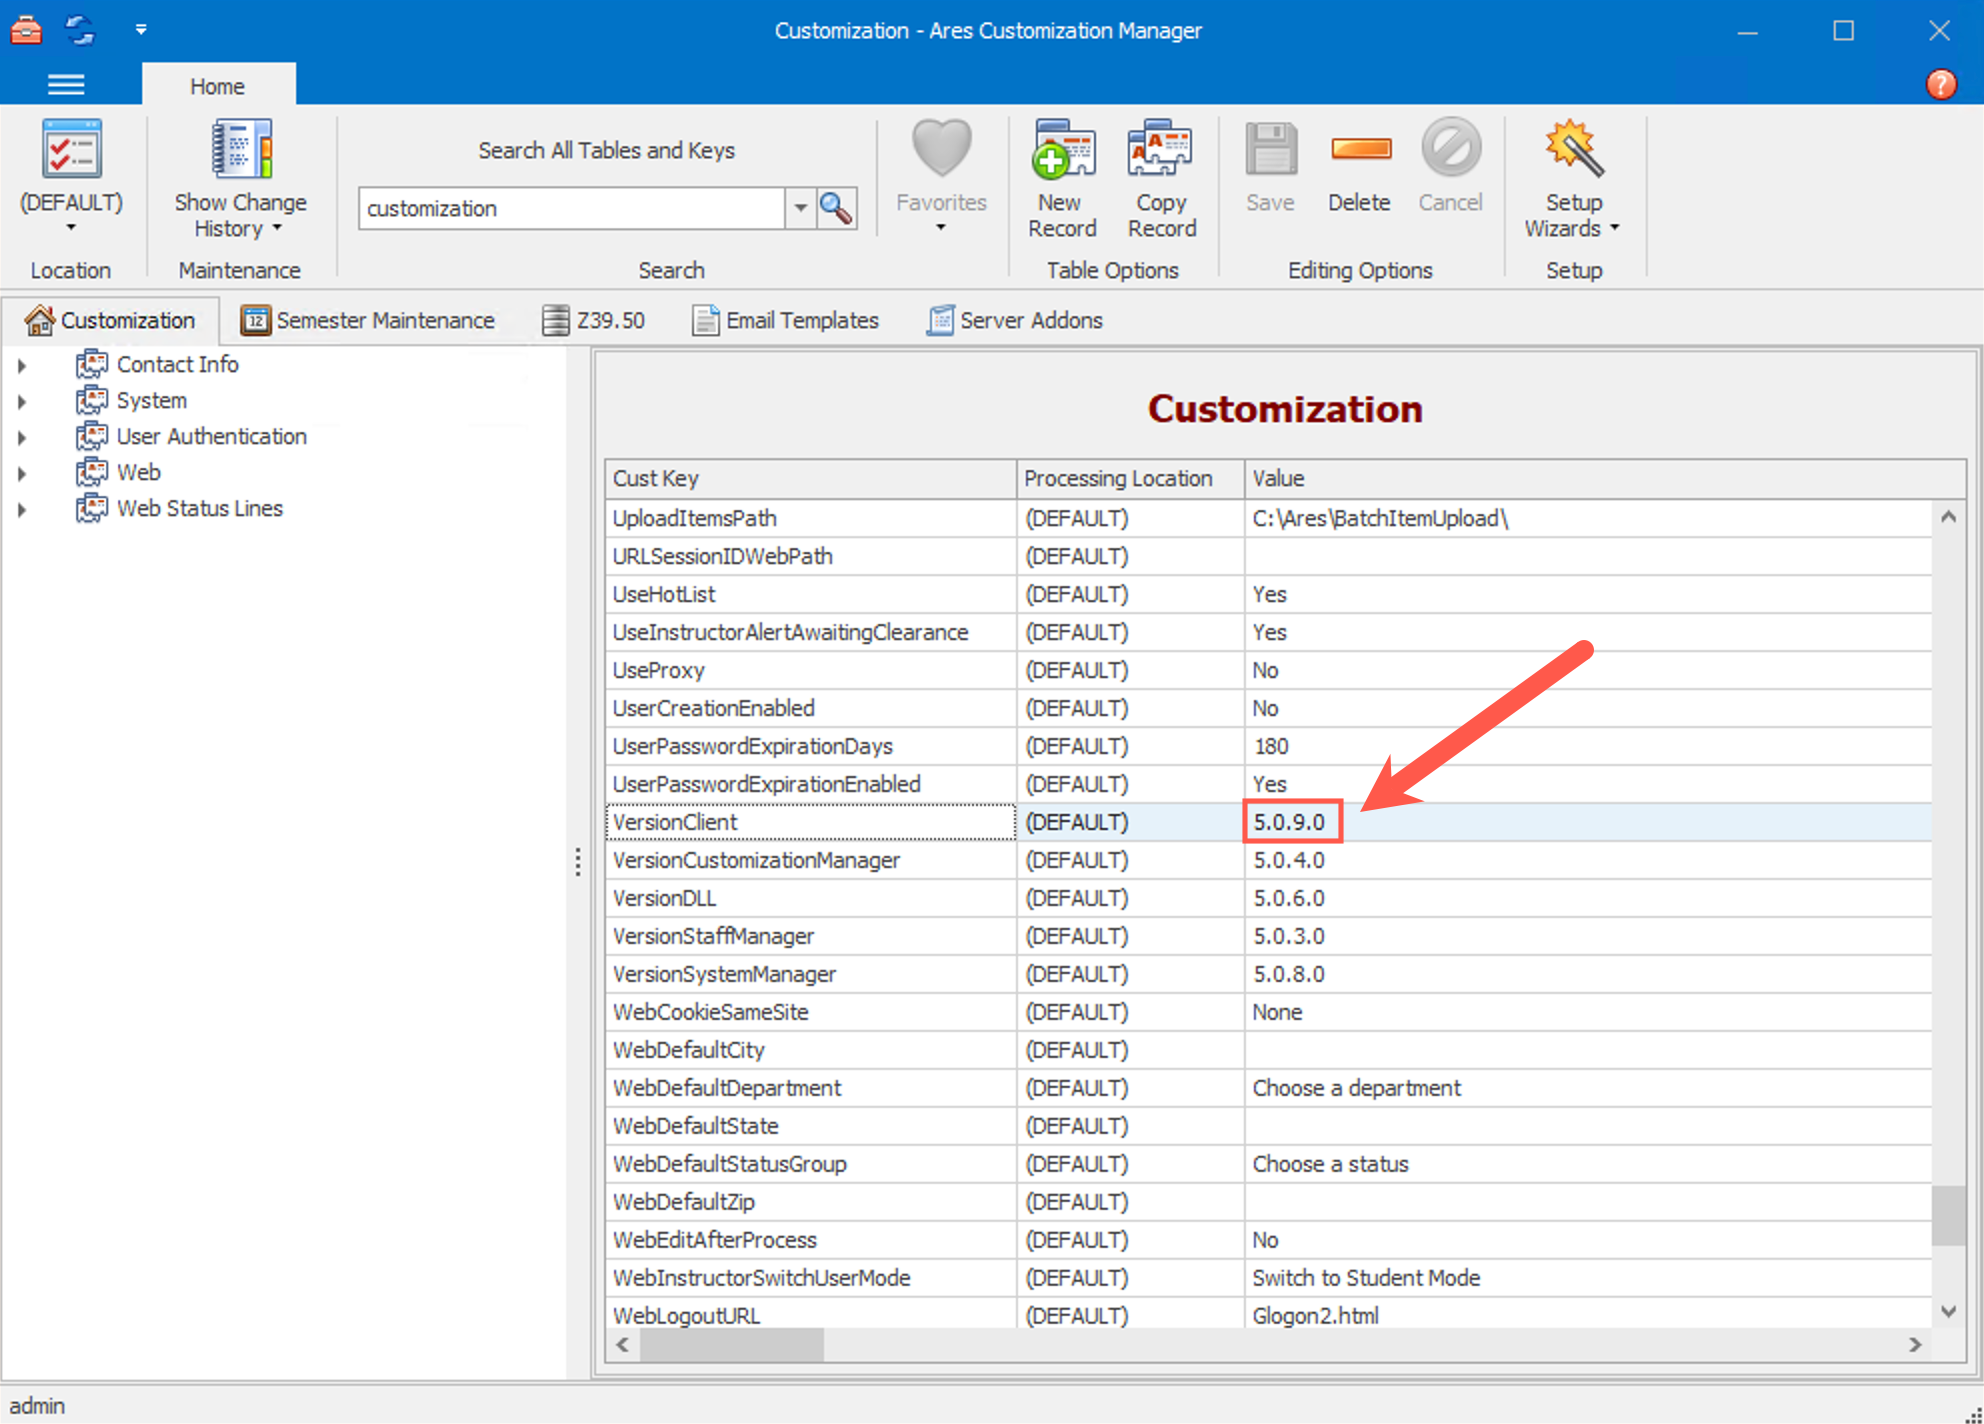Click the refresh icon in title bar

[x=79, y=30]
